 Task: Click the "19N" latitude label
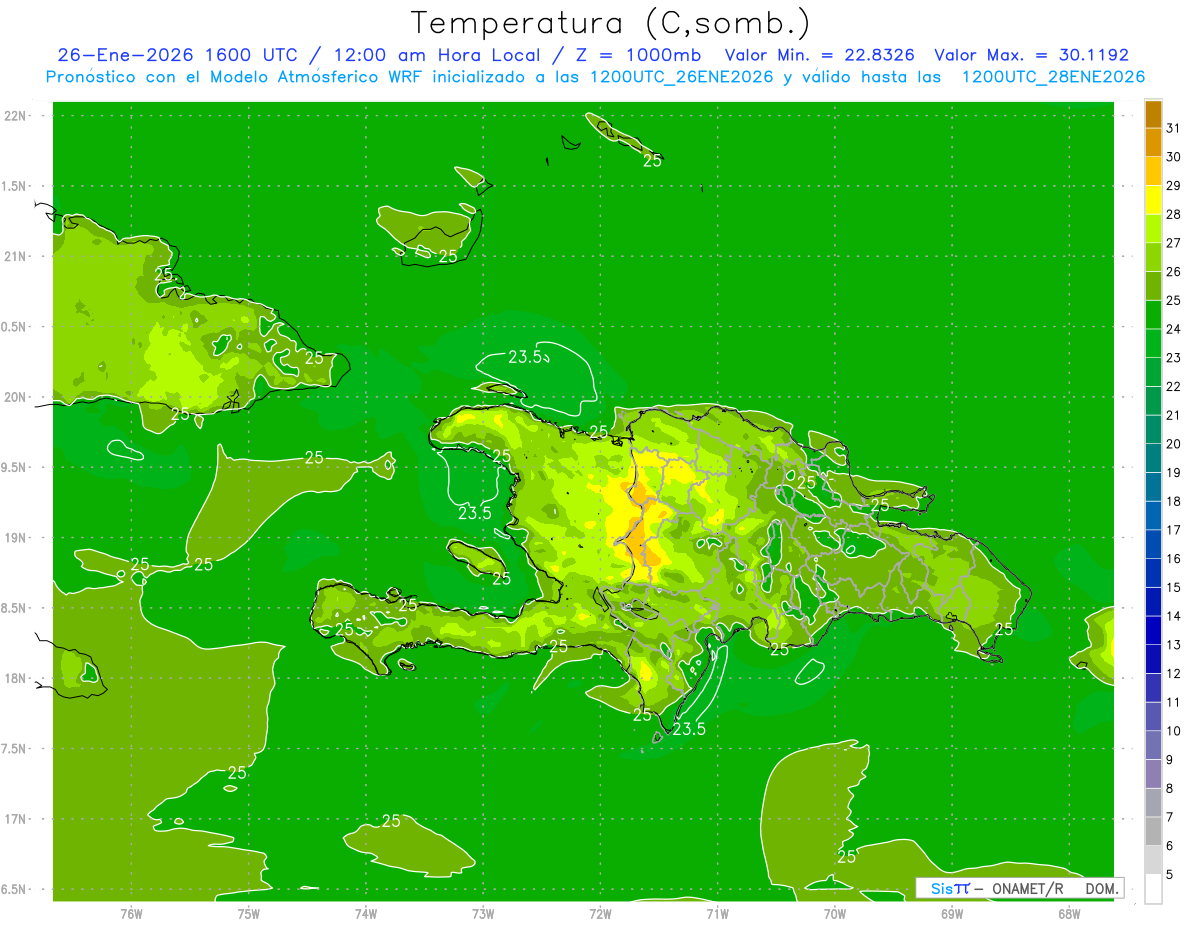[x=17, y=538]
